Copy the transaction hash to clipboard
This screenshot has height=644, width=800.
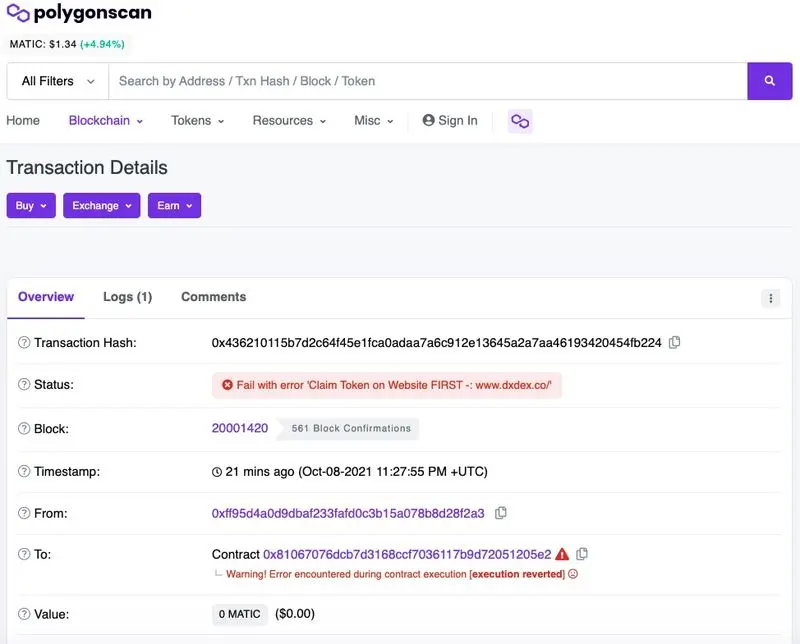click(675, 342)
